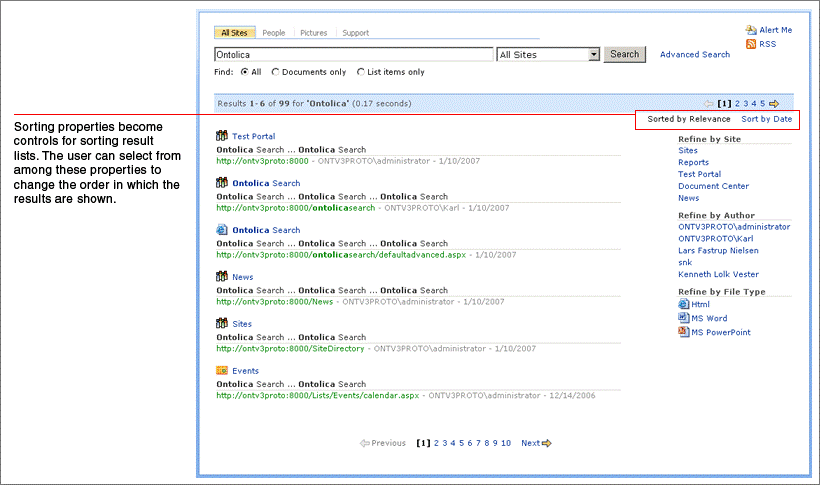Refine by site Document Center

[x=713, y=186]
